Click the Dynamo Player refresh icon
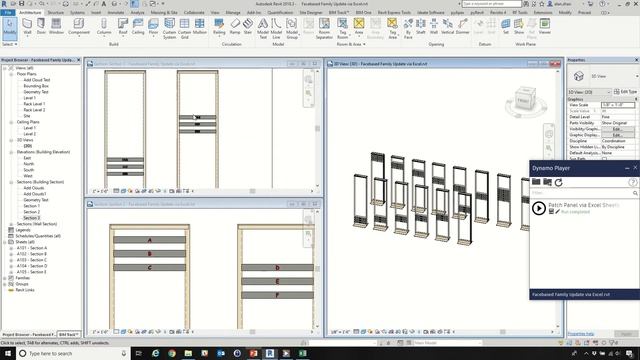640x360 pixels. (558, 182)
